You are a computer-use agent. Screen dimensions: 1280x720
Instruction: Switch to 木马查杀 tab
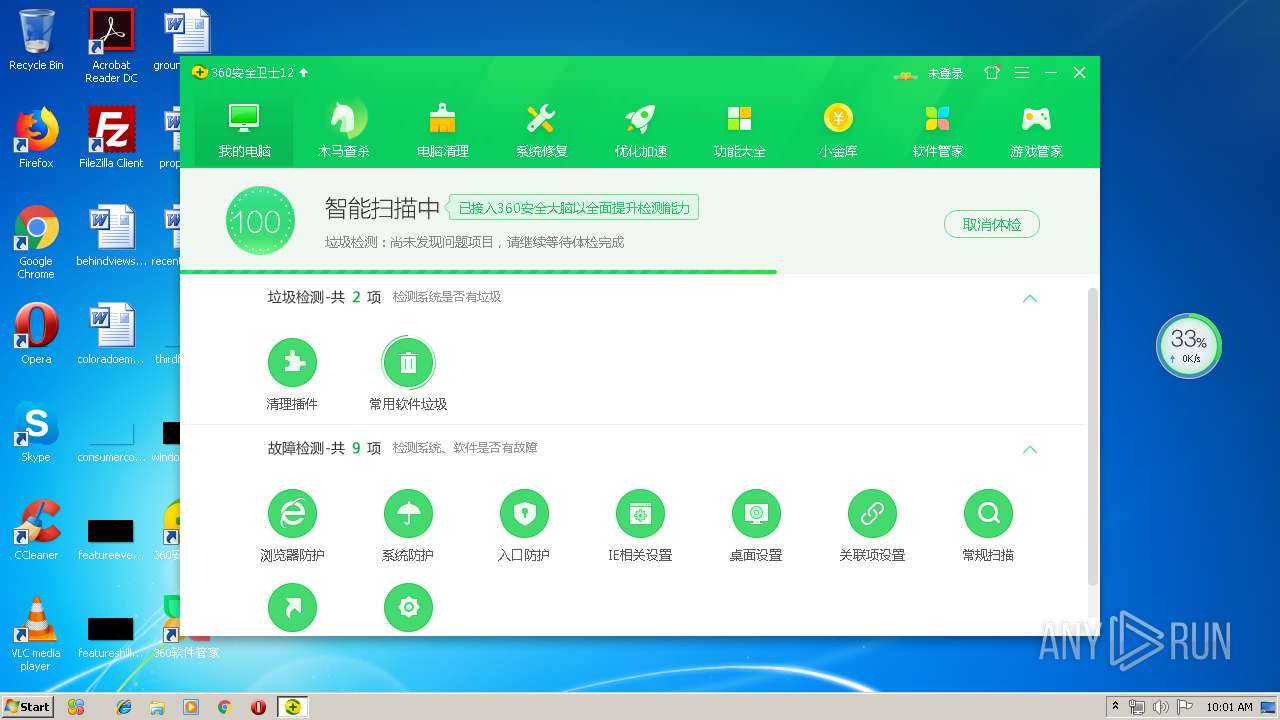pos(343,130)
